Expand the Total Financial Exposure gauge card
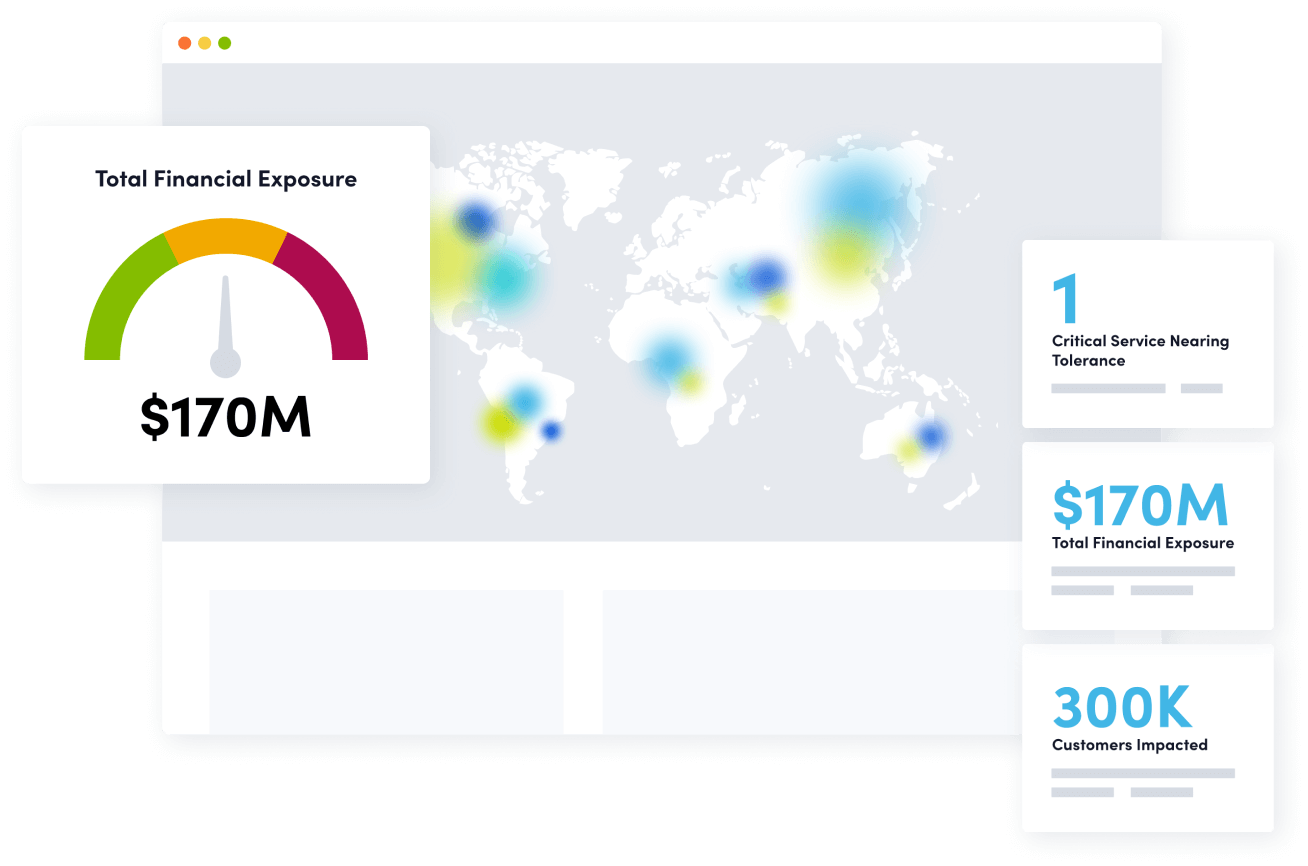1308x866 pixels. coord(224,300)
